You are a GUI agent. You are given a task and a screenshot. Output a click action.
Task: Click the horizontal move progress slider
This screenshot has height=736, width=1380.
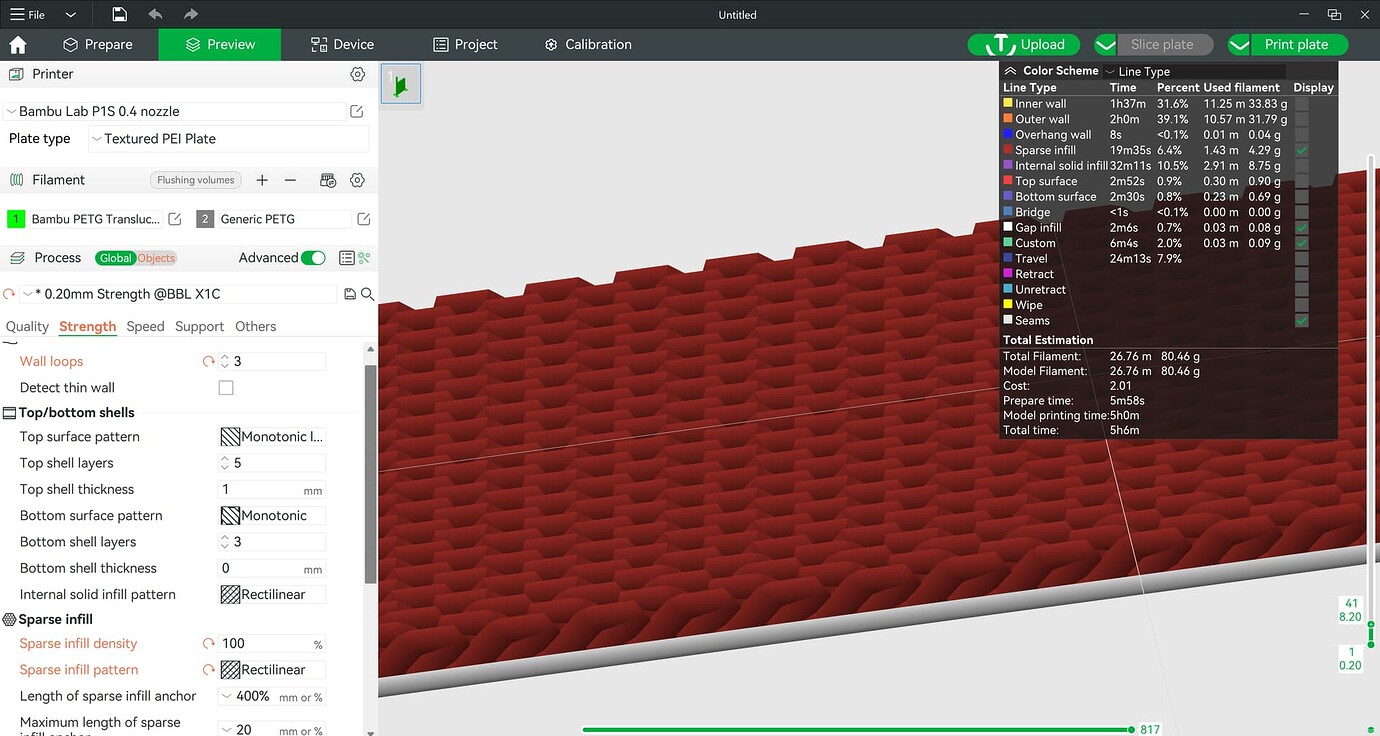pyautogui.click(x=856, y=730)
